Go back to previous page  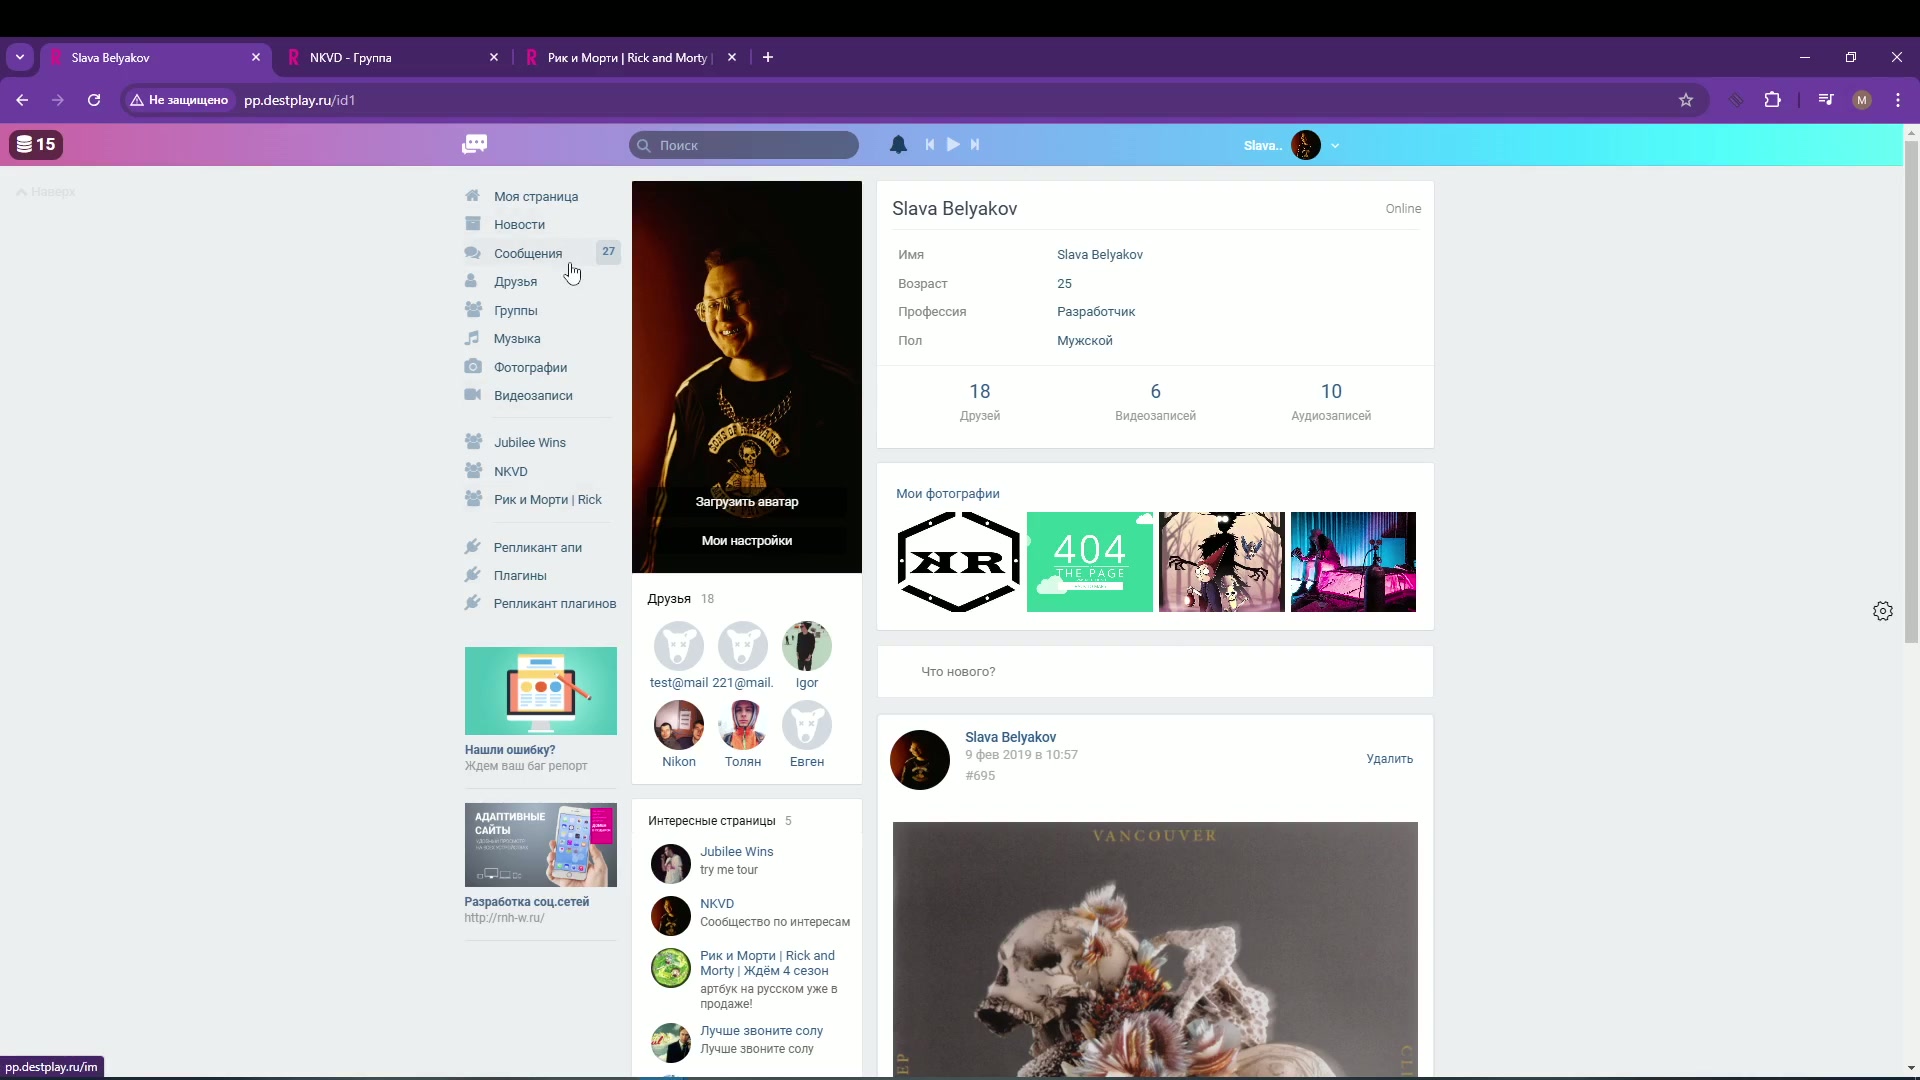(22, 100)
